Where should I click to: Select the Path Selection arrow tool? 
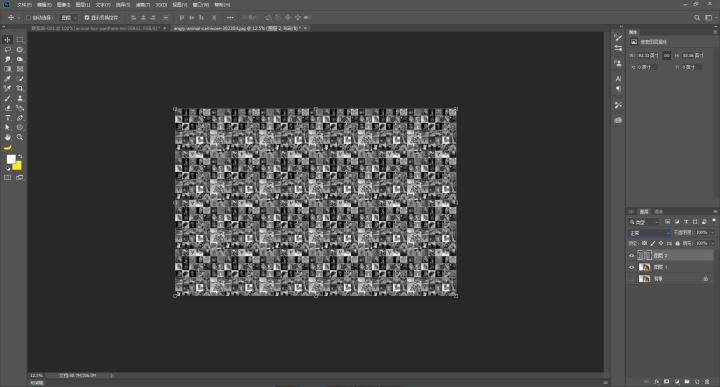pyautogui.click(x=7, y=128)
